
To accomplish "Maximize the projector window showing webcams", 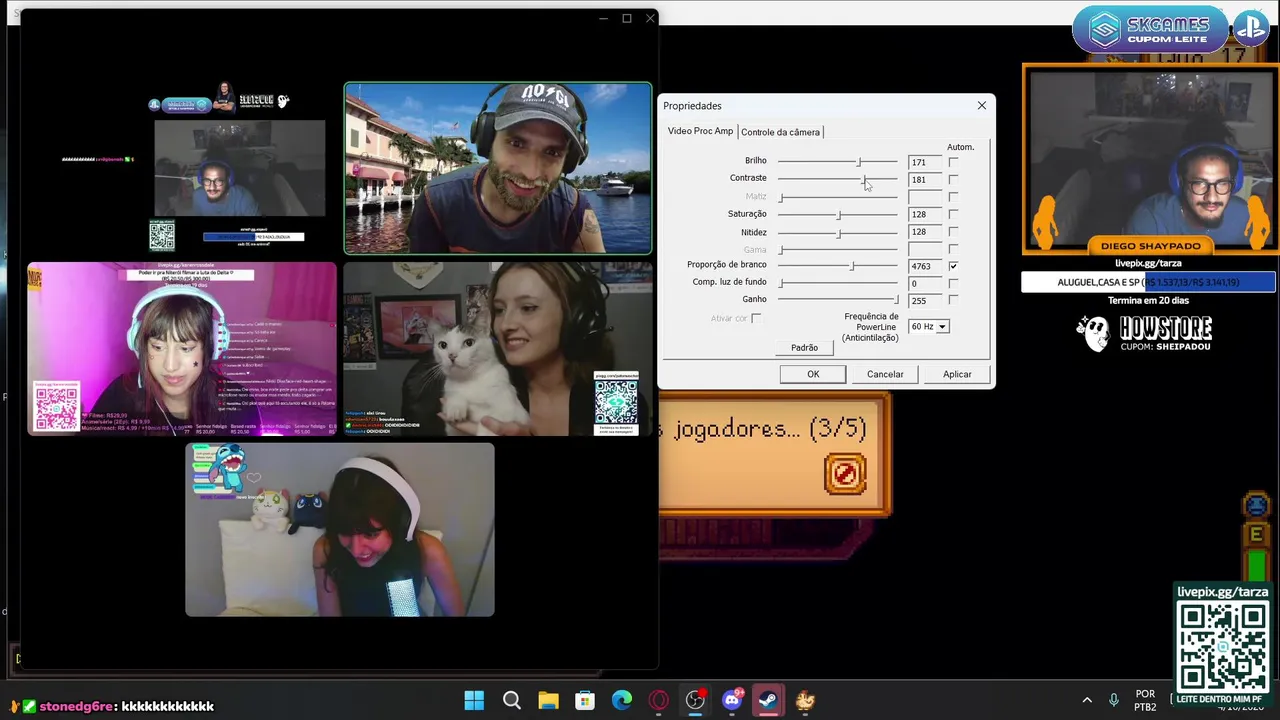I will click(627, 18).
